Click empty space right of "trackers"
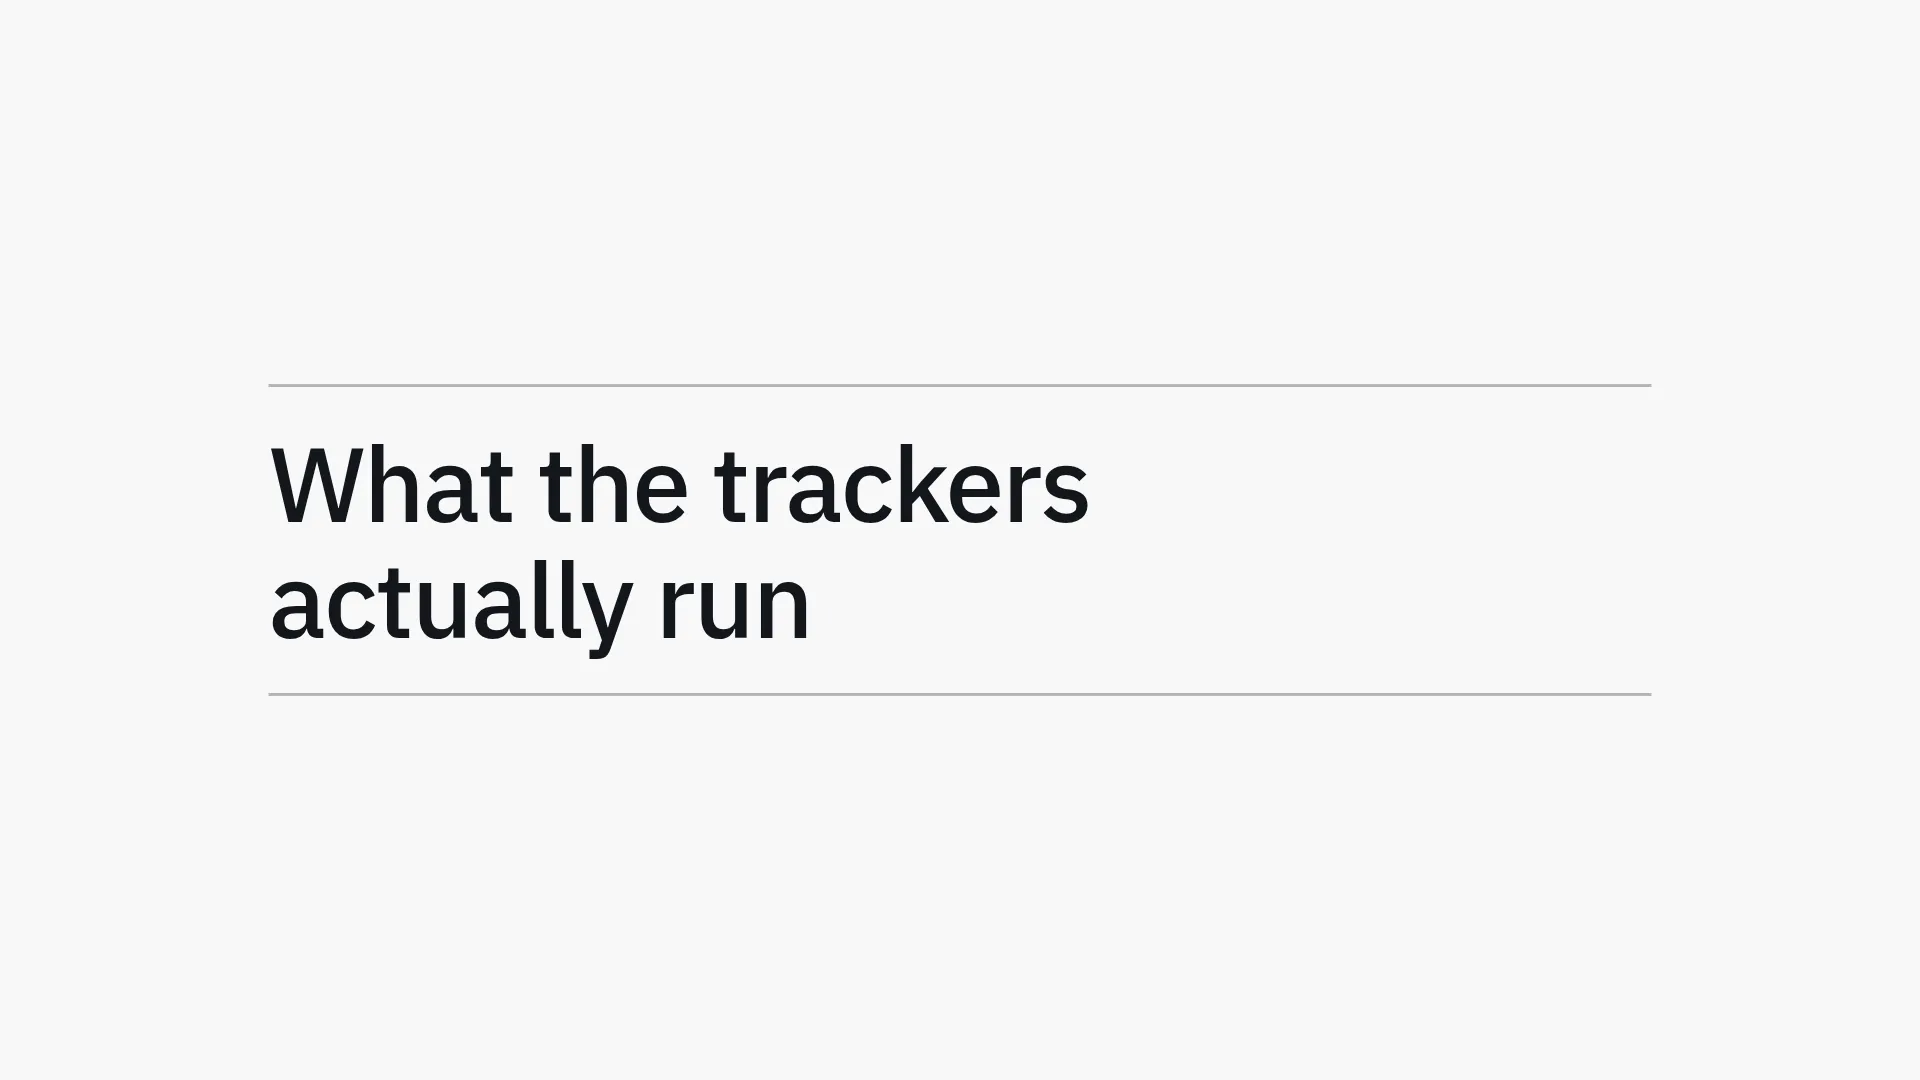 pyautogui.click(x=1370, y=486)
